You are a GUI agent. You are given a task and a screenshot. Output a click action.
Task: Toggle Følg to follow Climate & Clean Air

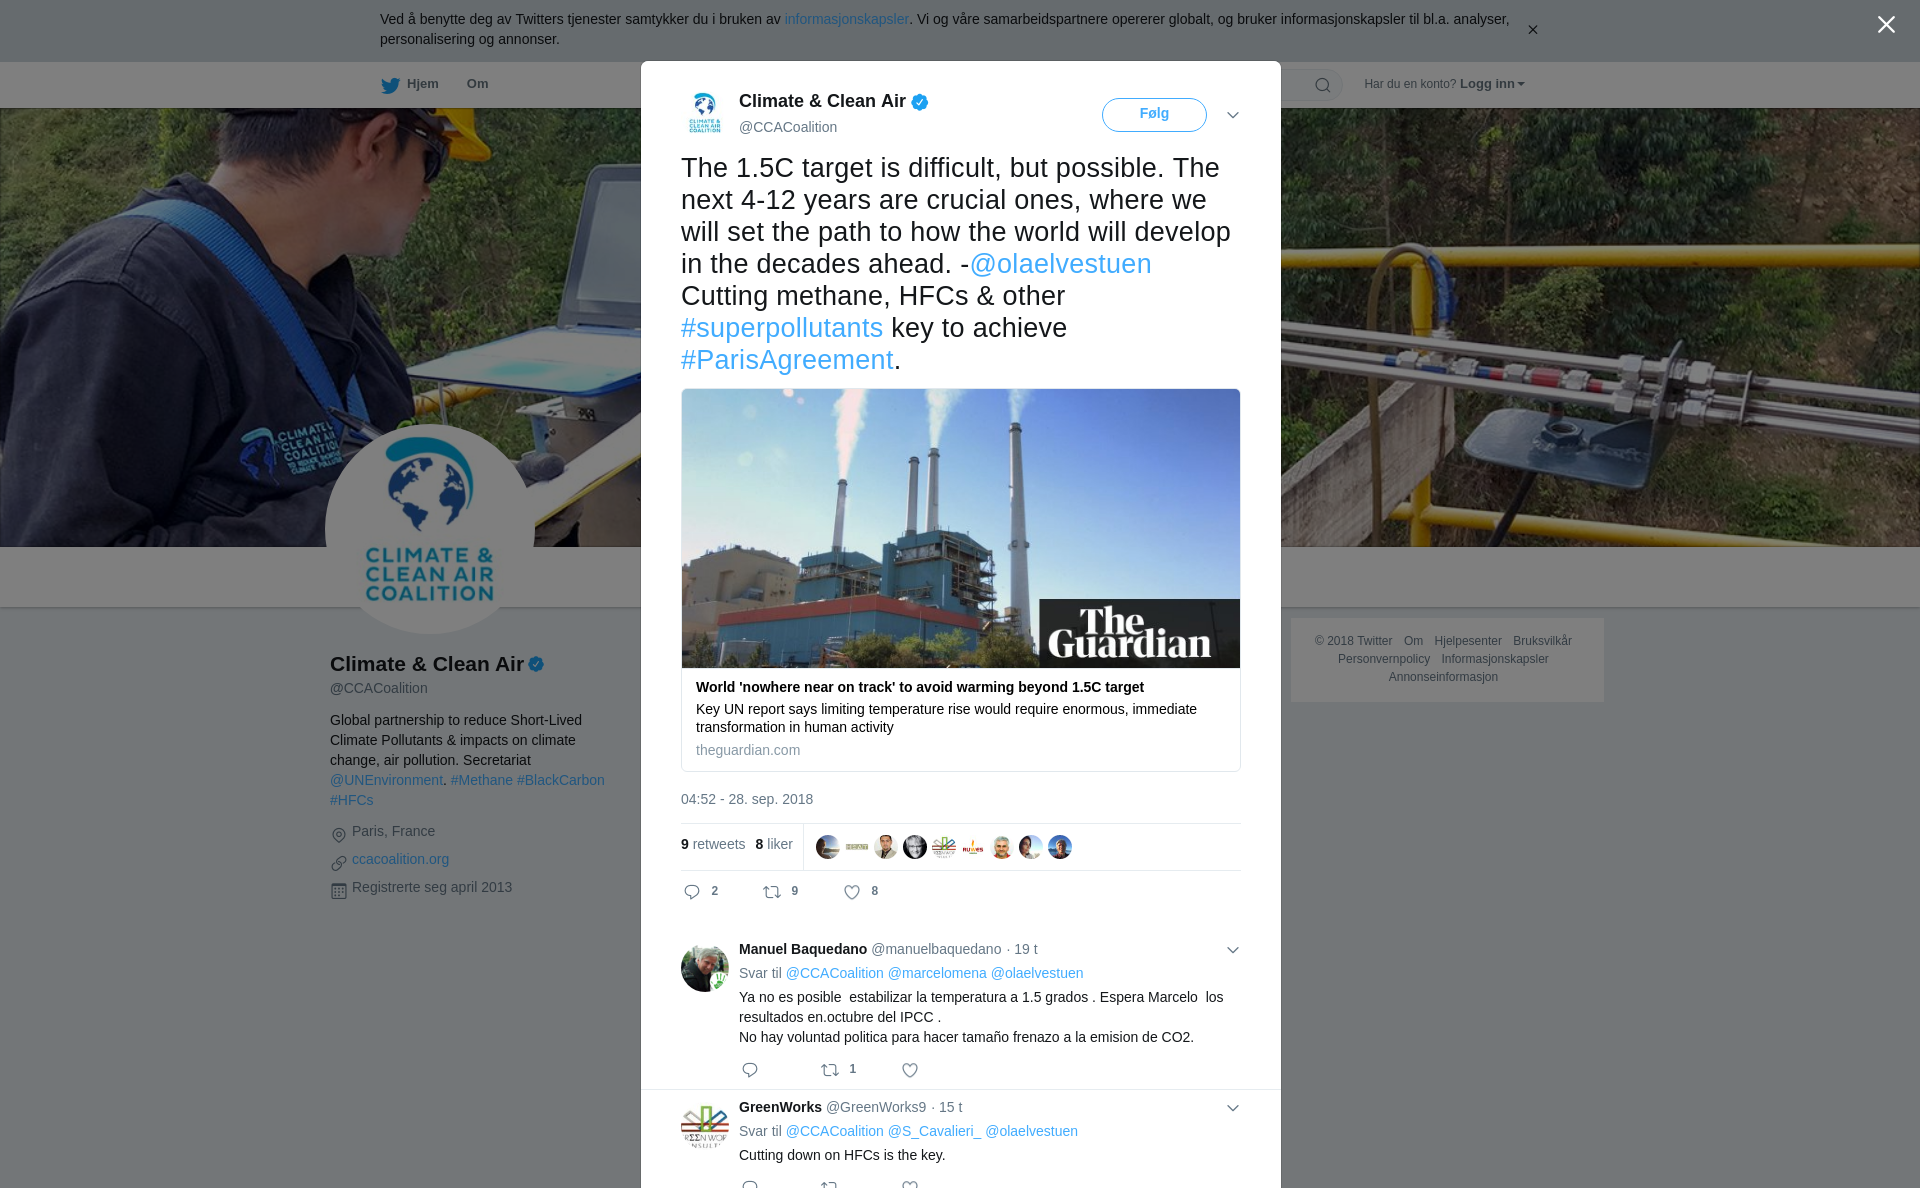1154,115
